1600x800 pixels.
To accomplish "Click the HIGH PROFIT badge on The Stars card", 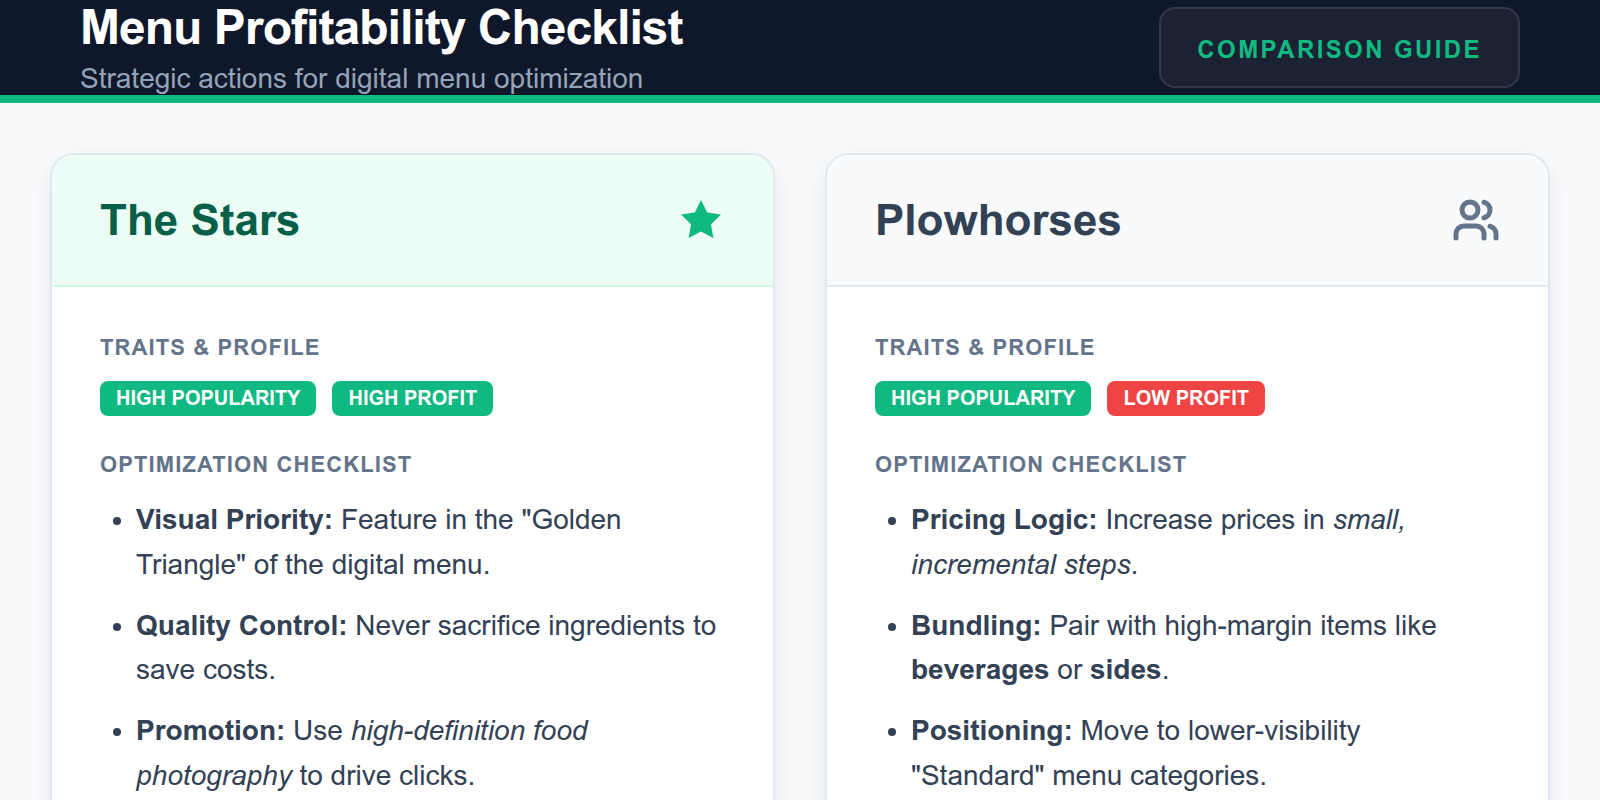I will click(412, 398).
